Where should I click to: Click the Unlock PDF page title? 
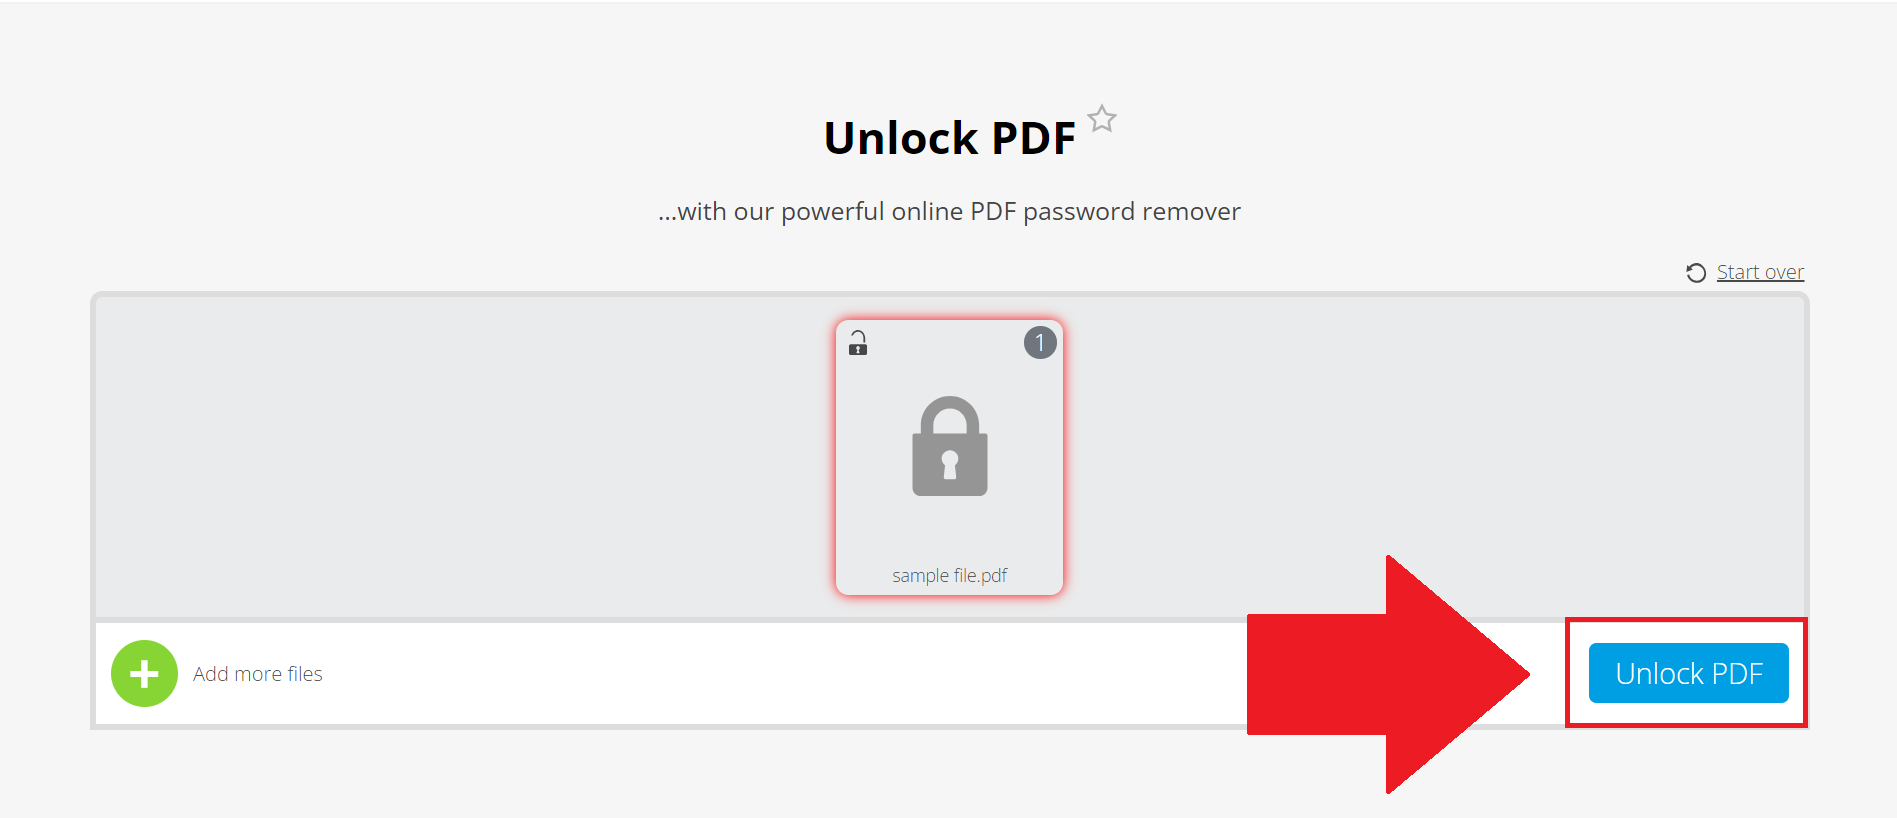[x=948, y=137]
